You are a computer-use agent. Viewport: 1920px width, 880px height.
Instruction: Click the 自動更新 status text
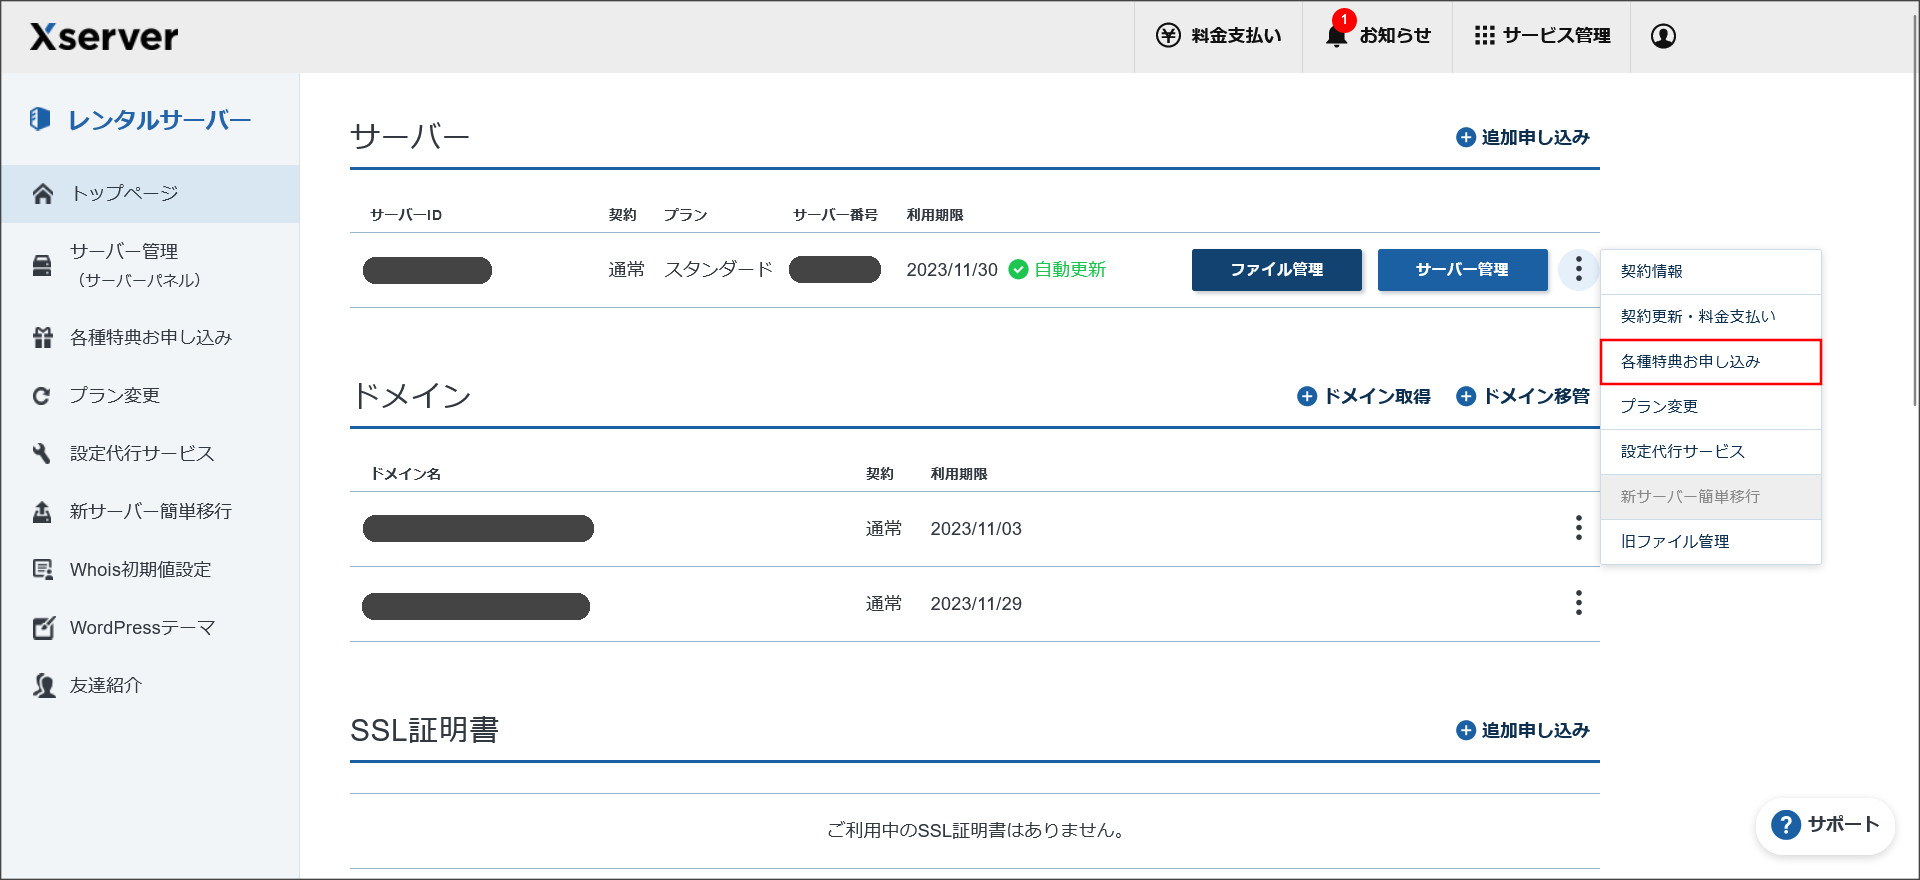1070,270
